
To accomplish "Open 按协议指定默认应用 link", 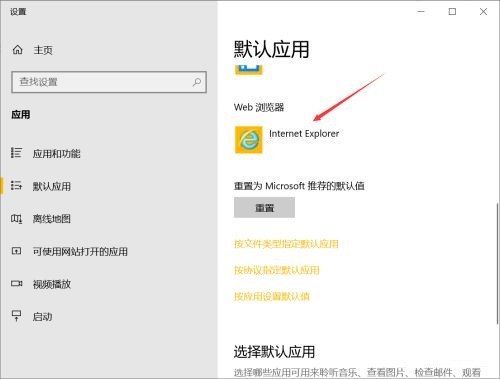I will point(277,270).
